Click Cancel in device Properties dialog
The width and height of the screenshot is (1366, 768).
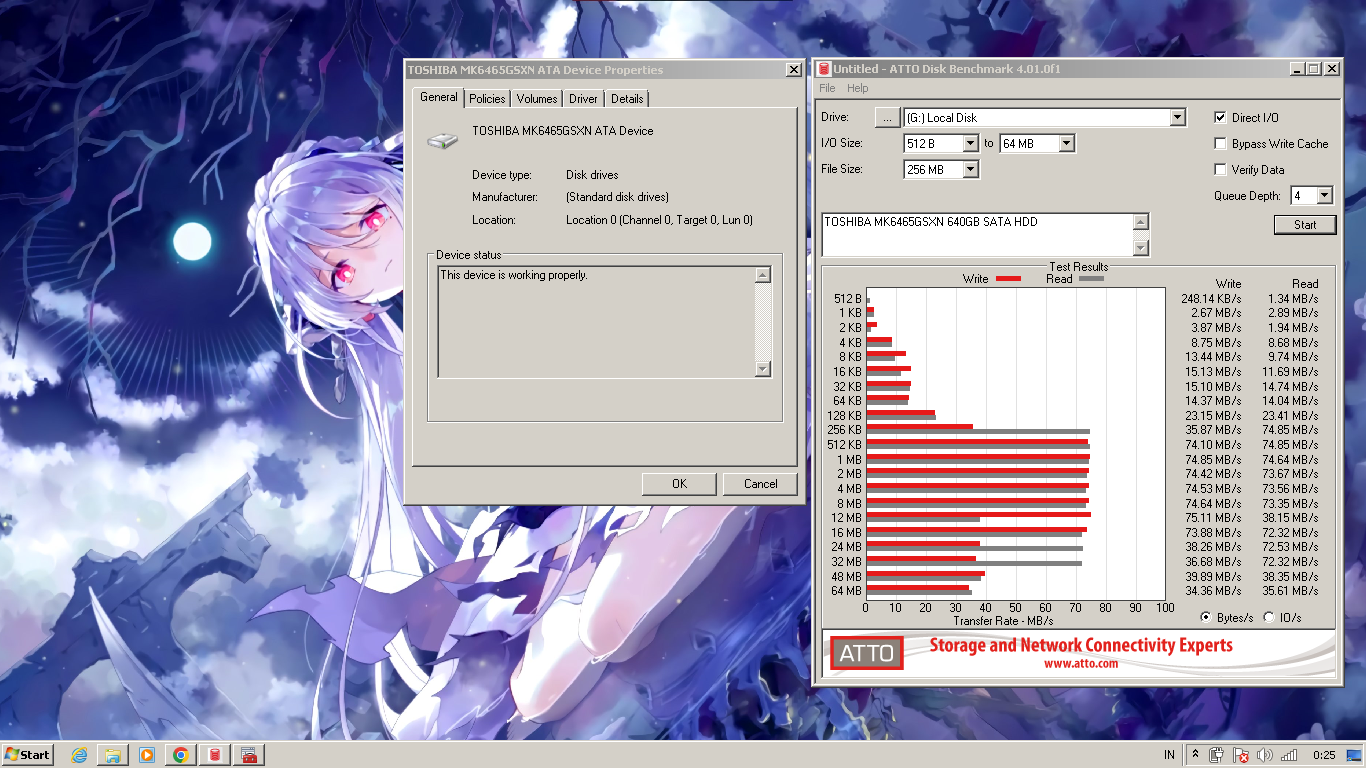(x=760, y=484)
